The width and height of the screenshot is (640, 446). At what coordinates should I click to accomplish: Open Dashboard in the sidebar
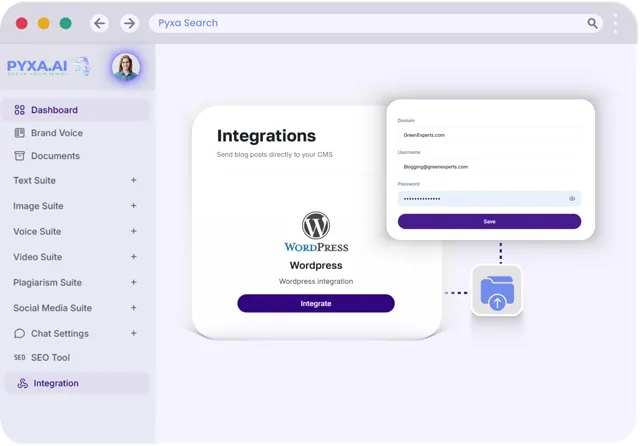coord(76,110)
